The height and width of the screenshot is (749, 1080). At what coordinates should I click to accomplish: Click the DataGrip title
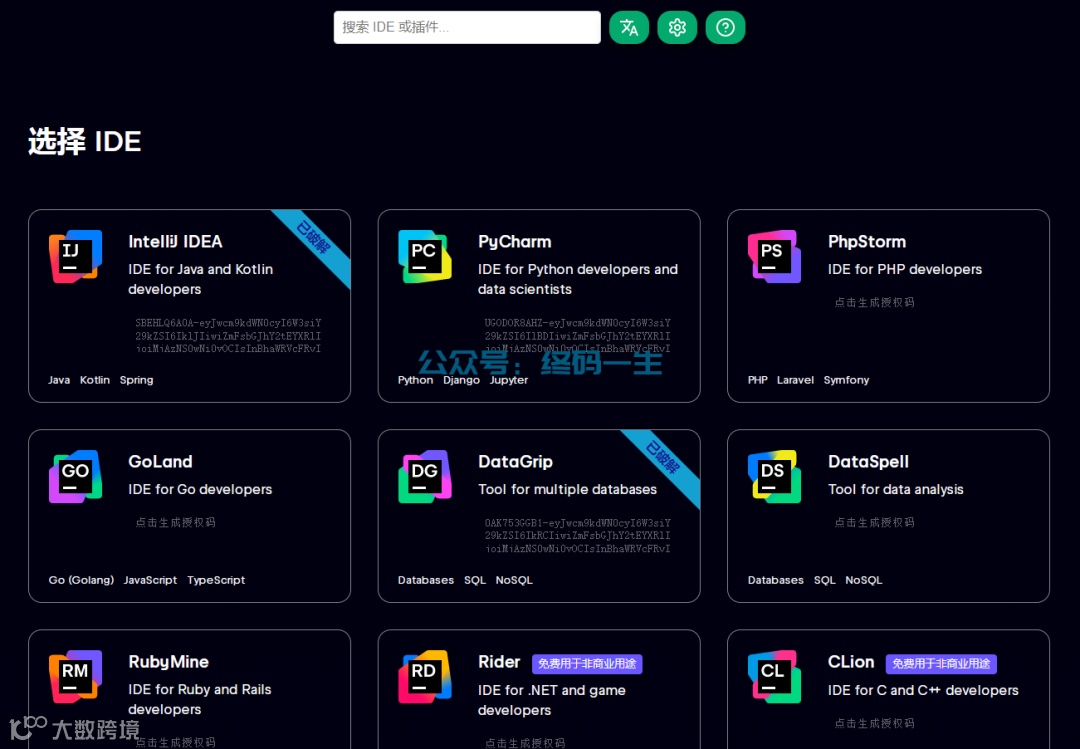coord(515,462)
